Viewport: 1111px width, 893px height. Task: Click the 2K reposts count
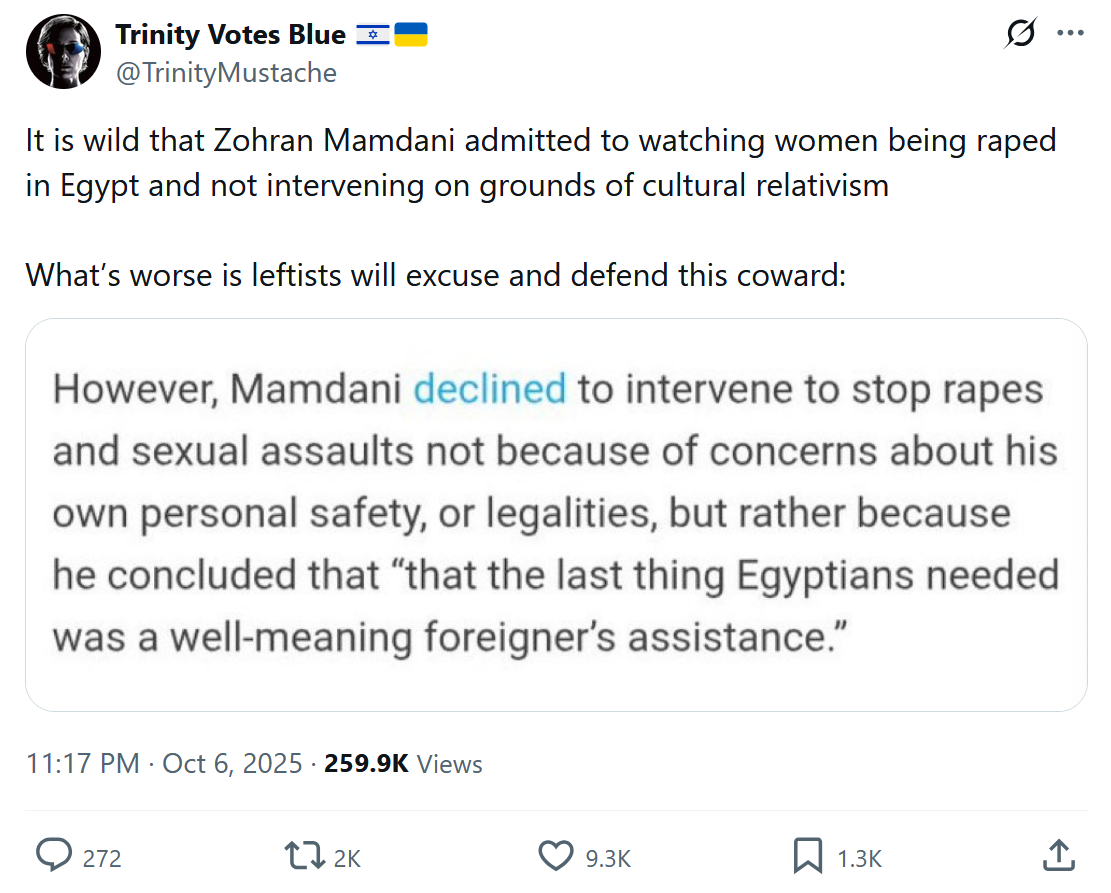(346, 857)
